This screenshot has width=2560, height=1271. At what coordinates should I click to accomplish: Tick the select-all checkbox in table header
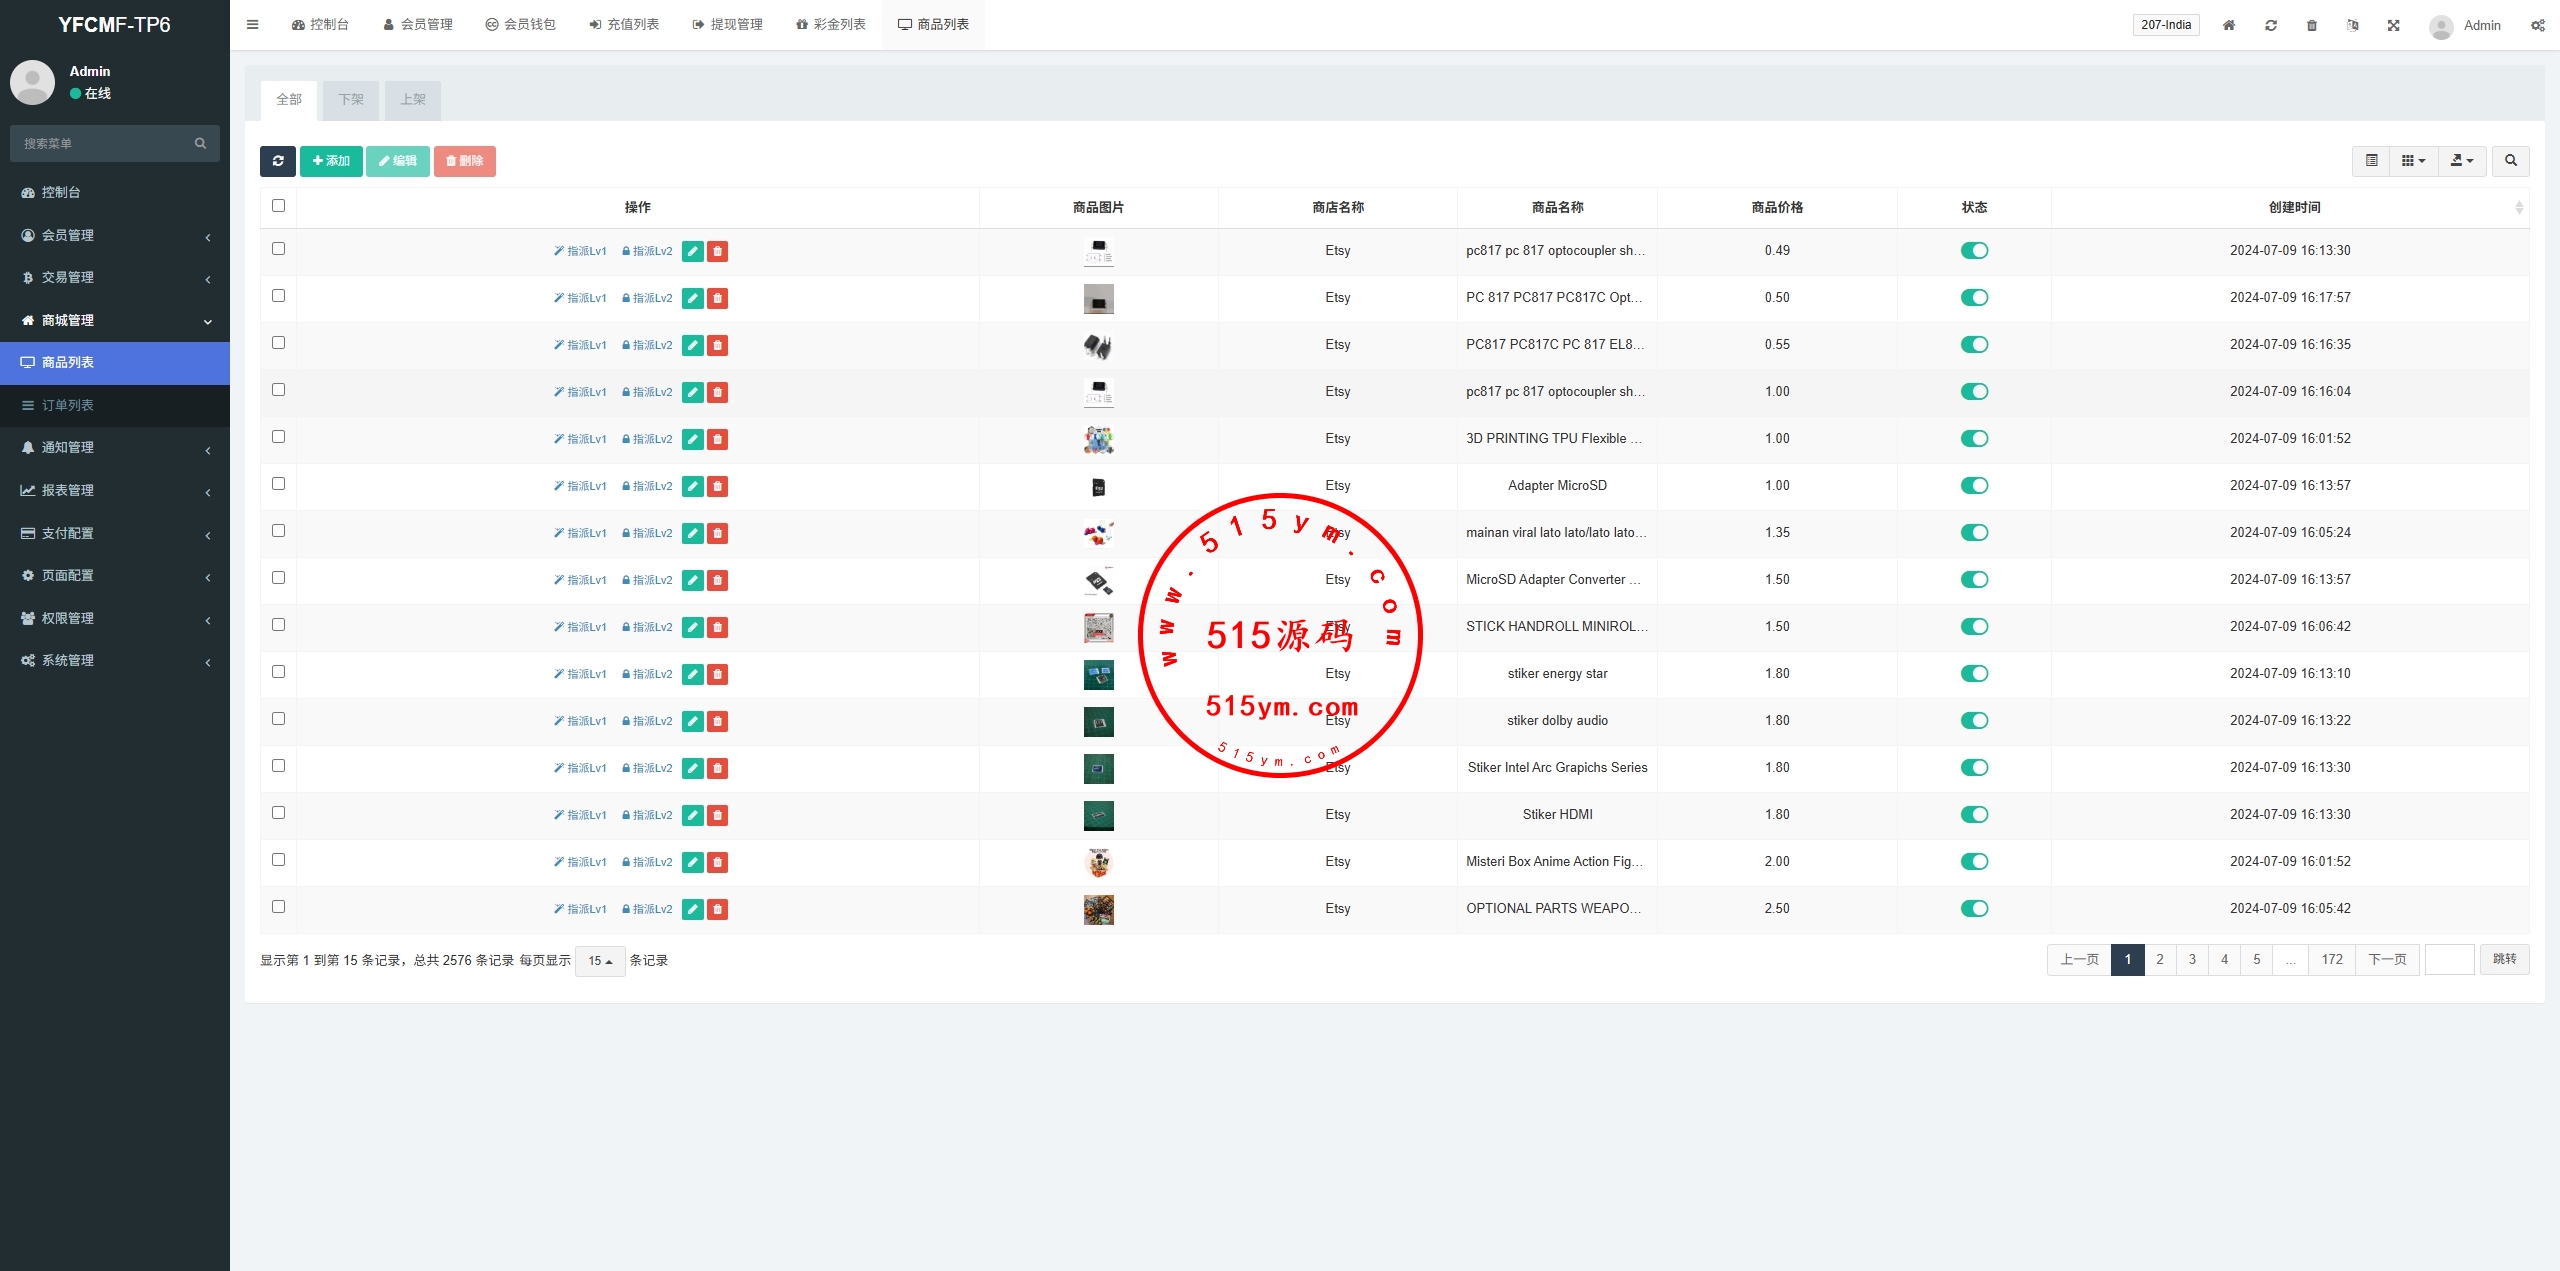pos(278,206)
